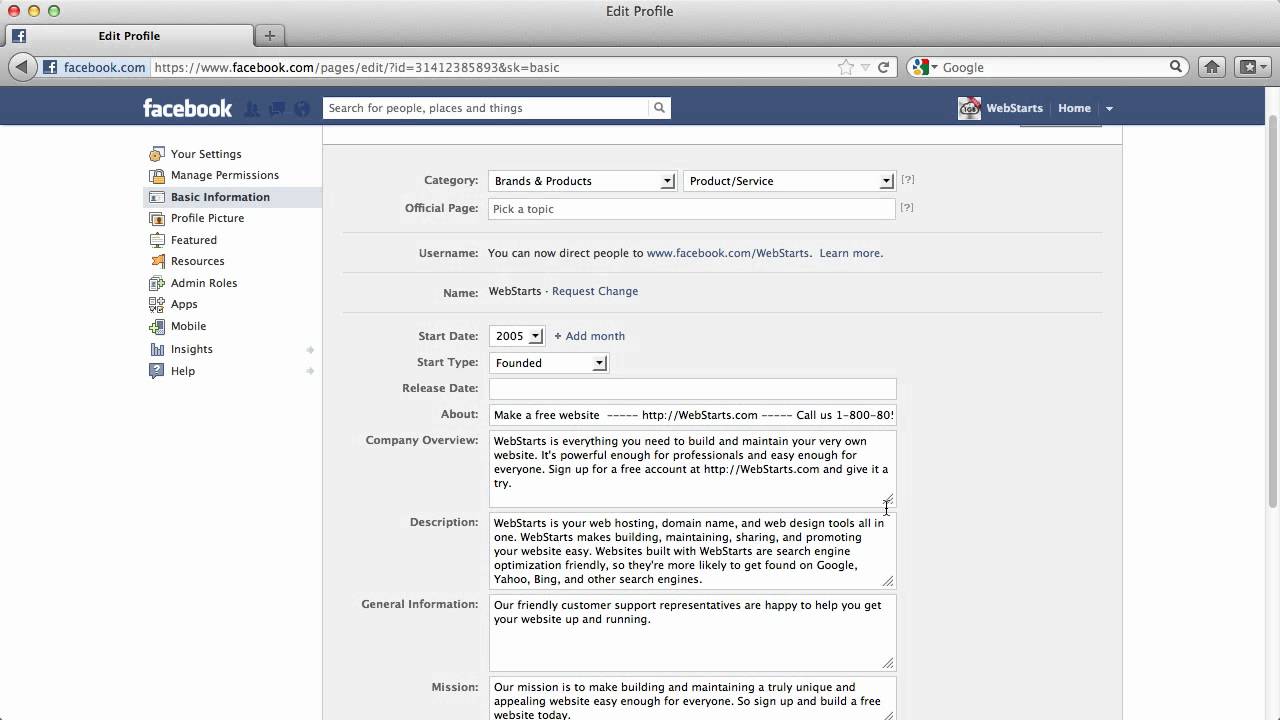Click the magnifier icon in the Google search box
The image size is (1280, 720).
coord(1176,67)
